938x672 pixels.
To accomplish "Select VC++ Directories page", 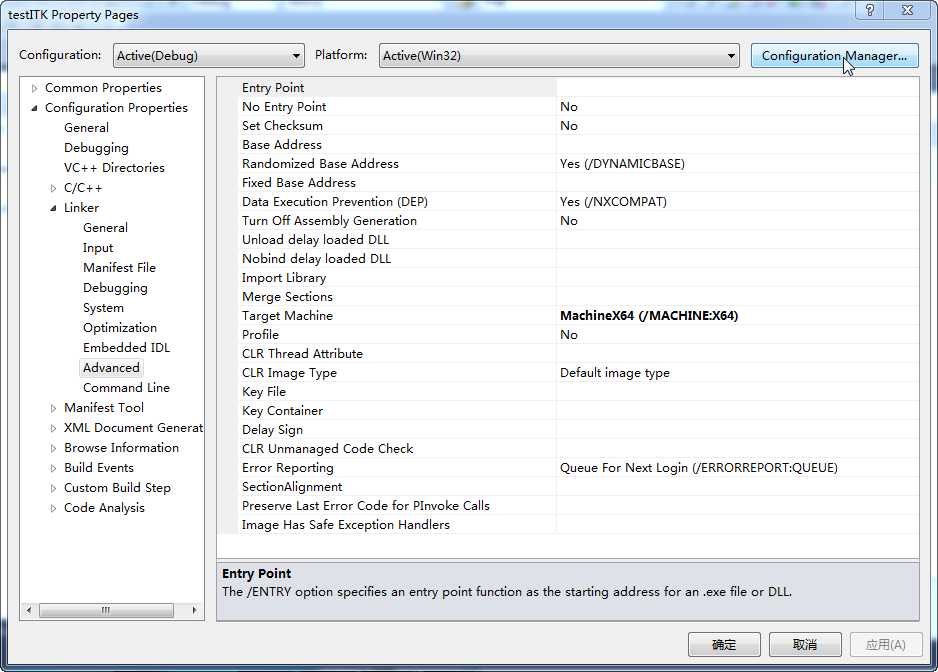I will pyautogui.click(x=114, y=168).
